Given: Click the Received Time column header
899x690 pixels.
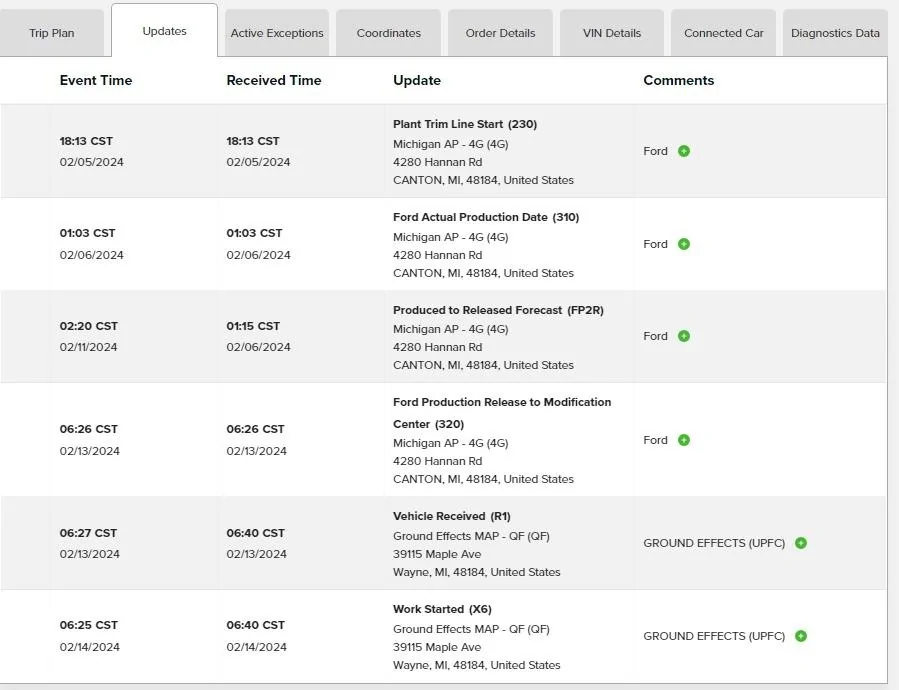Looking at the screenshot, I should [x=273, y=80].
